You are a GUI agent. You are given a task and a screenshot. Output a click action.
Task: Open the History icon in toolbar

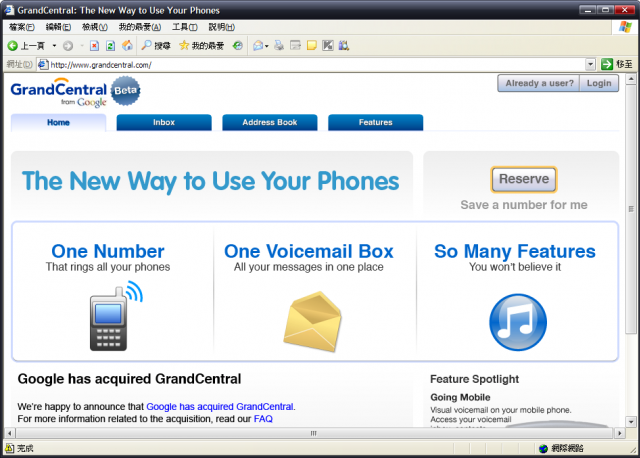click(238, 46)
